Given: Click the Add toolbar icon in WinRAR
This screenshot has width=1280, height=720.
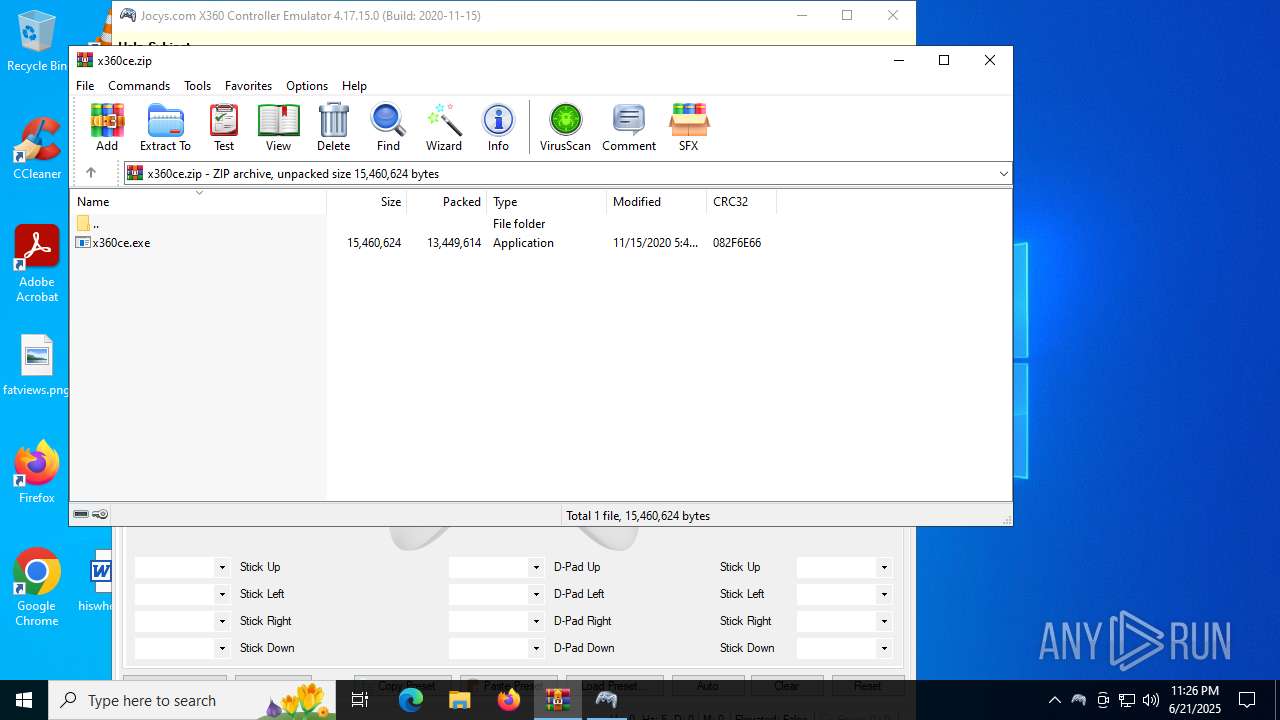Looking at the screenshot, I should (107, 127).
